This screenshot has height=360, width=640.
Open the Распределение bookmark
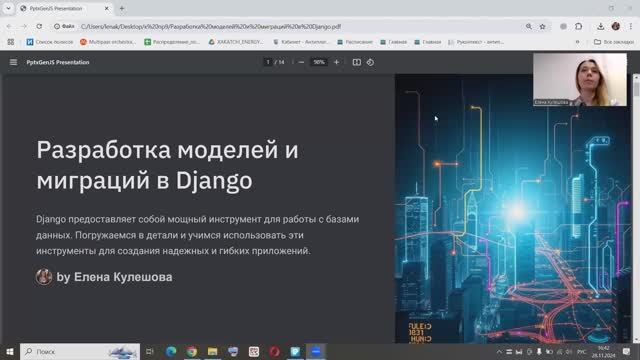[172, 42]
